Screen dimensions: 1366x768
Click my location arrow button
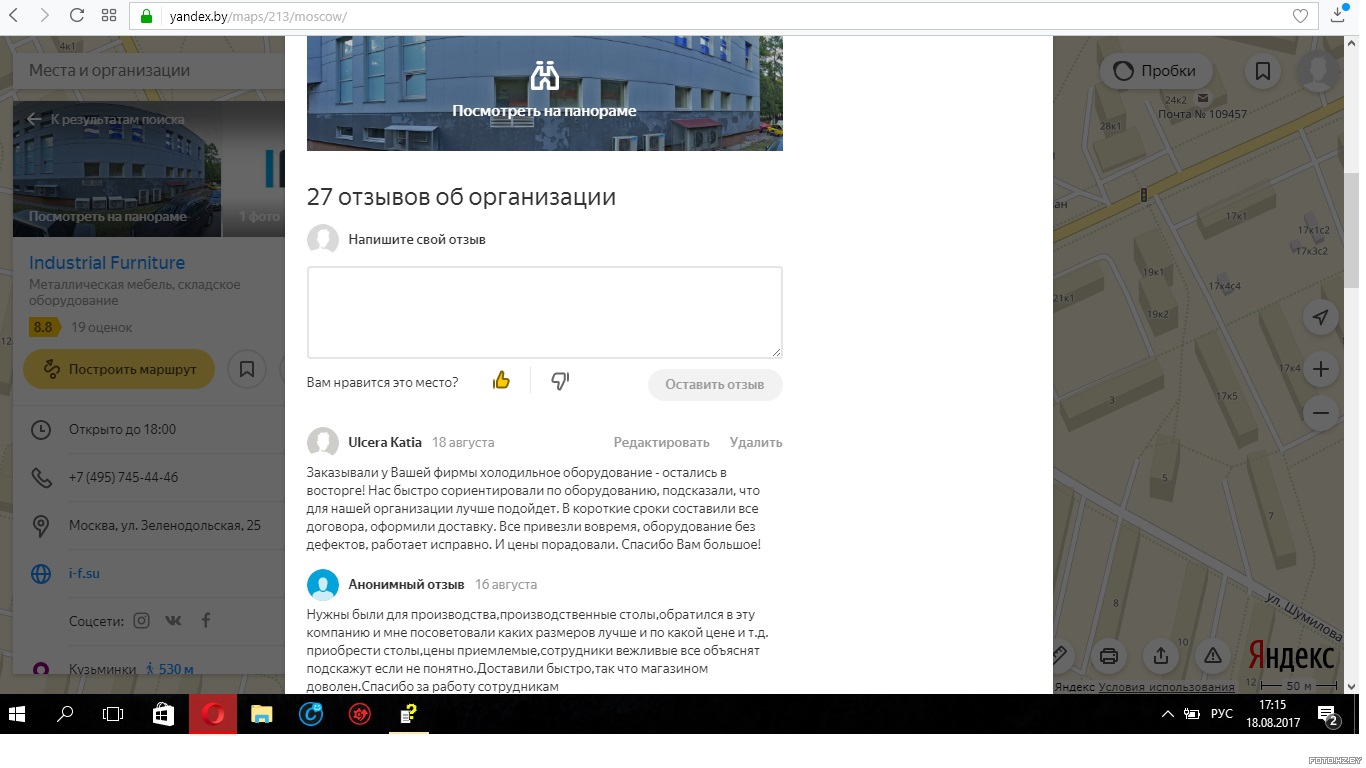click(x=1320, y=317)
